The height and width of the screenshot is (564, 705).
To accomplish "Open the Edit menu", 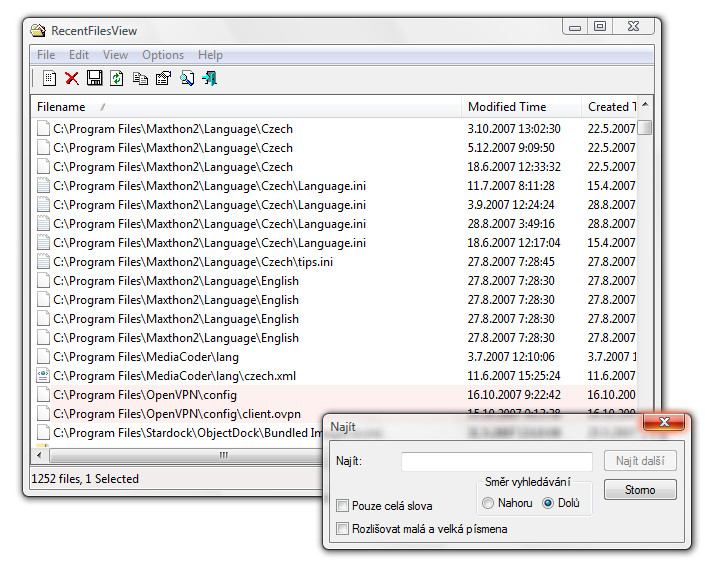I will tap(79, 55).
